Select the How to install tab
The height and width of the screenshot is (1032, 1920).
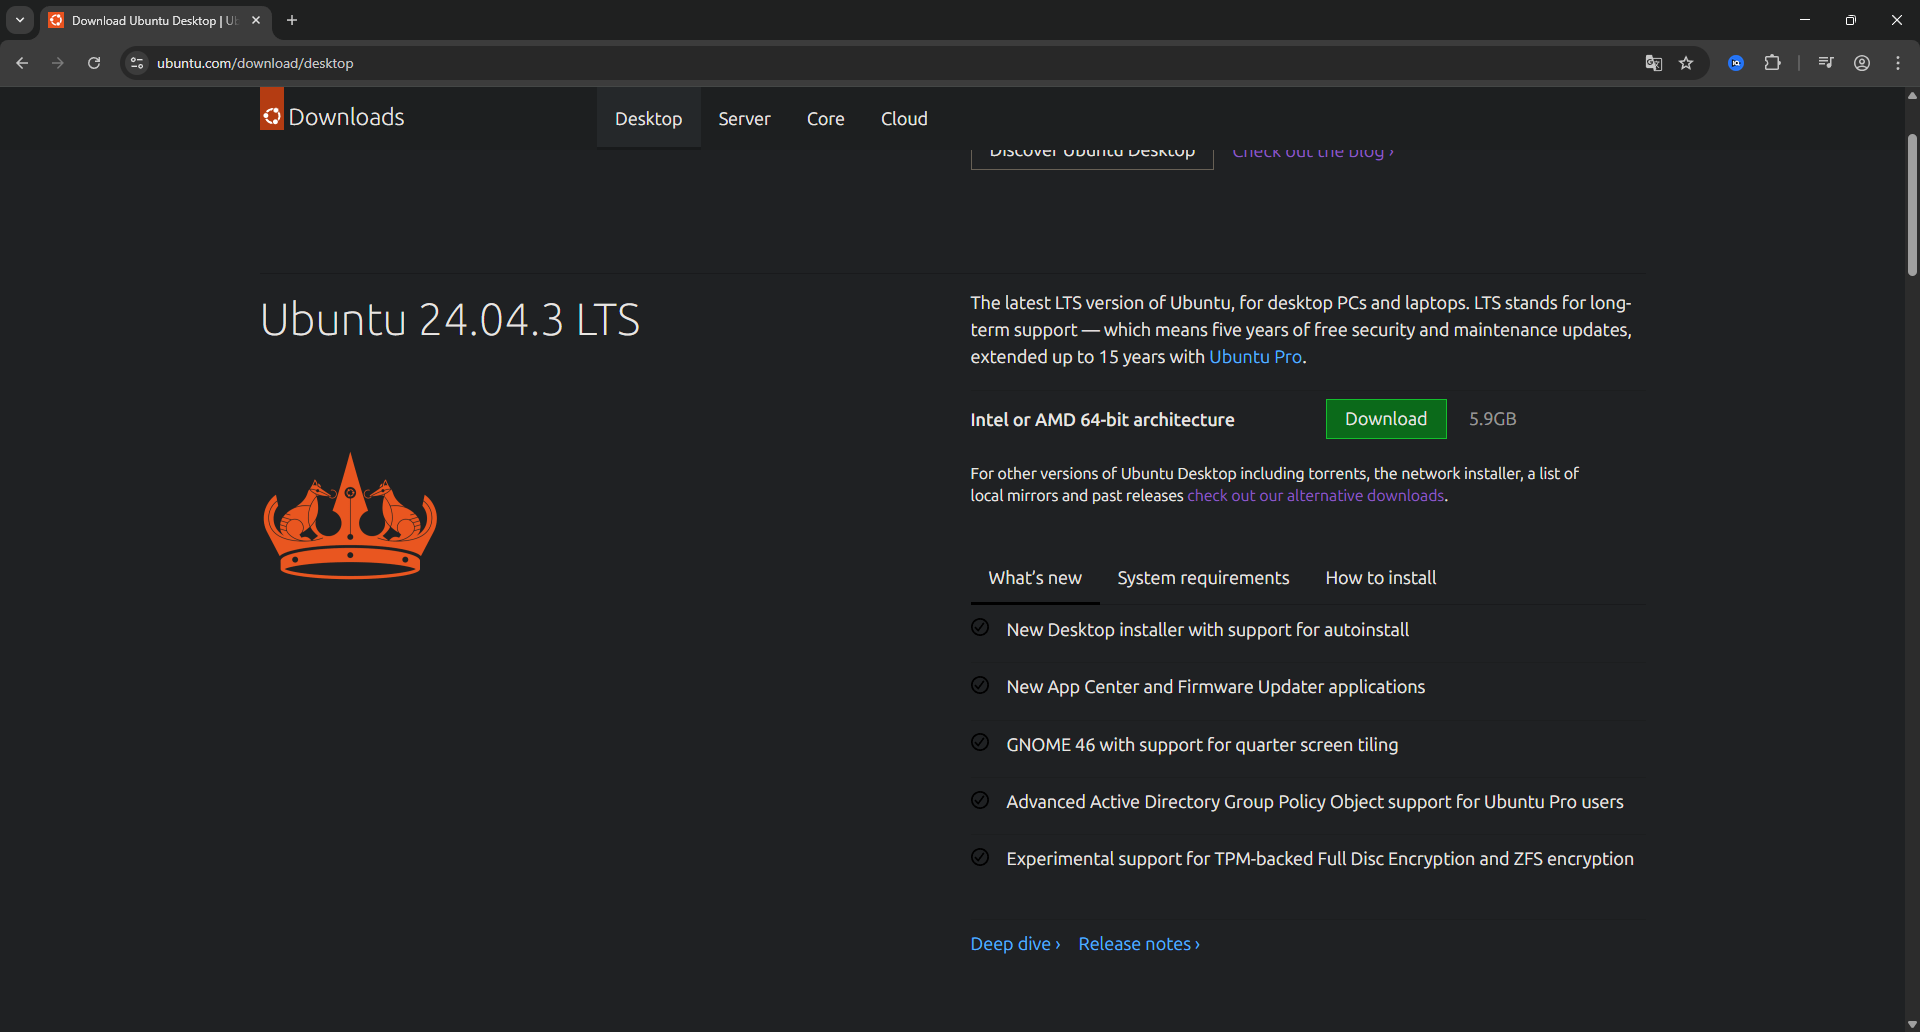(1380, 577)
